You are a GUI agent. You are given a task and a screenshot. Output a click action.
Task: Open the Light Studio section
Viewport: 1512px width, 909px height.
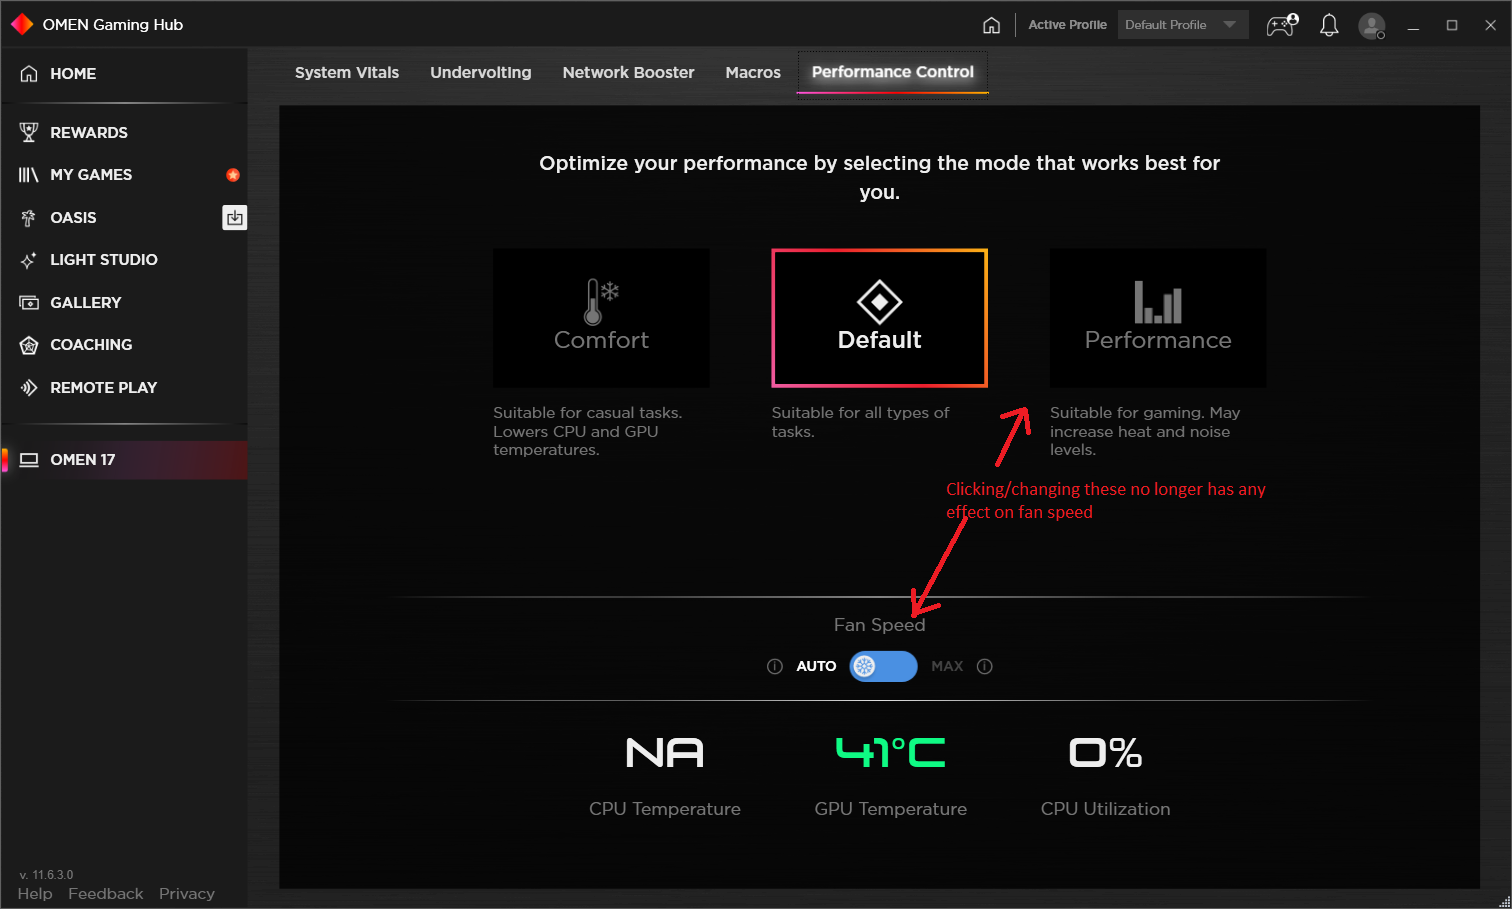click(104, 259)
